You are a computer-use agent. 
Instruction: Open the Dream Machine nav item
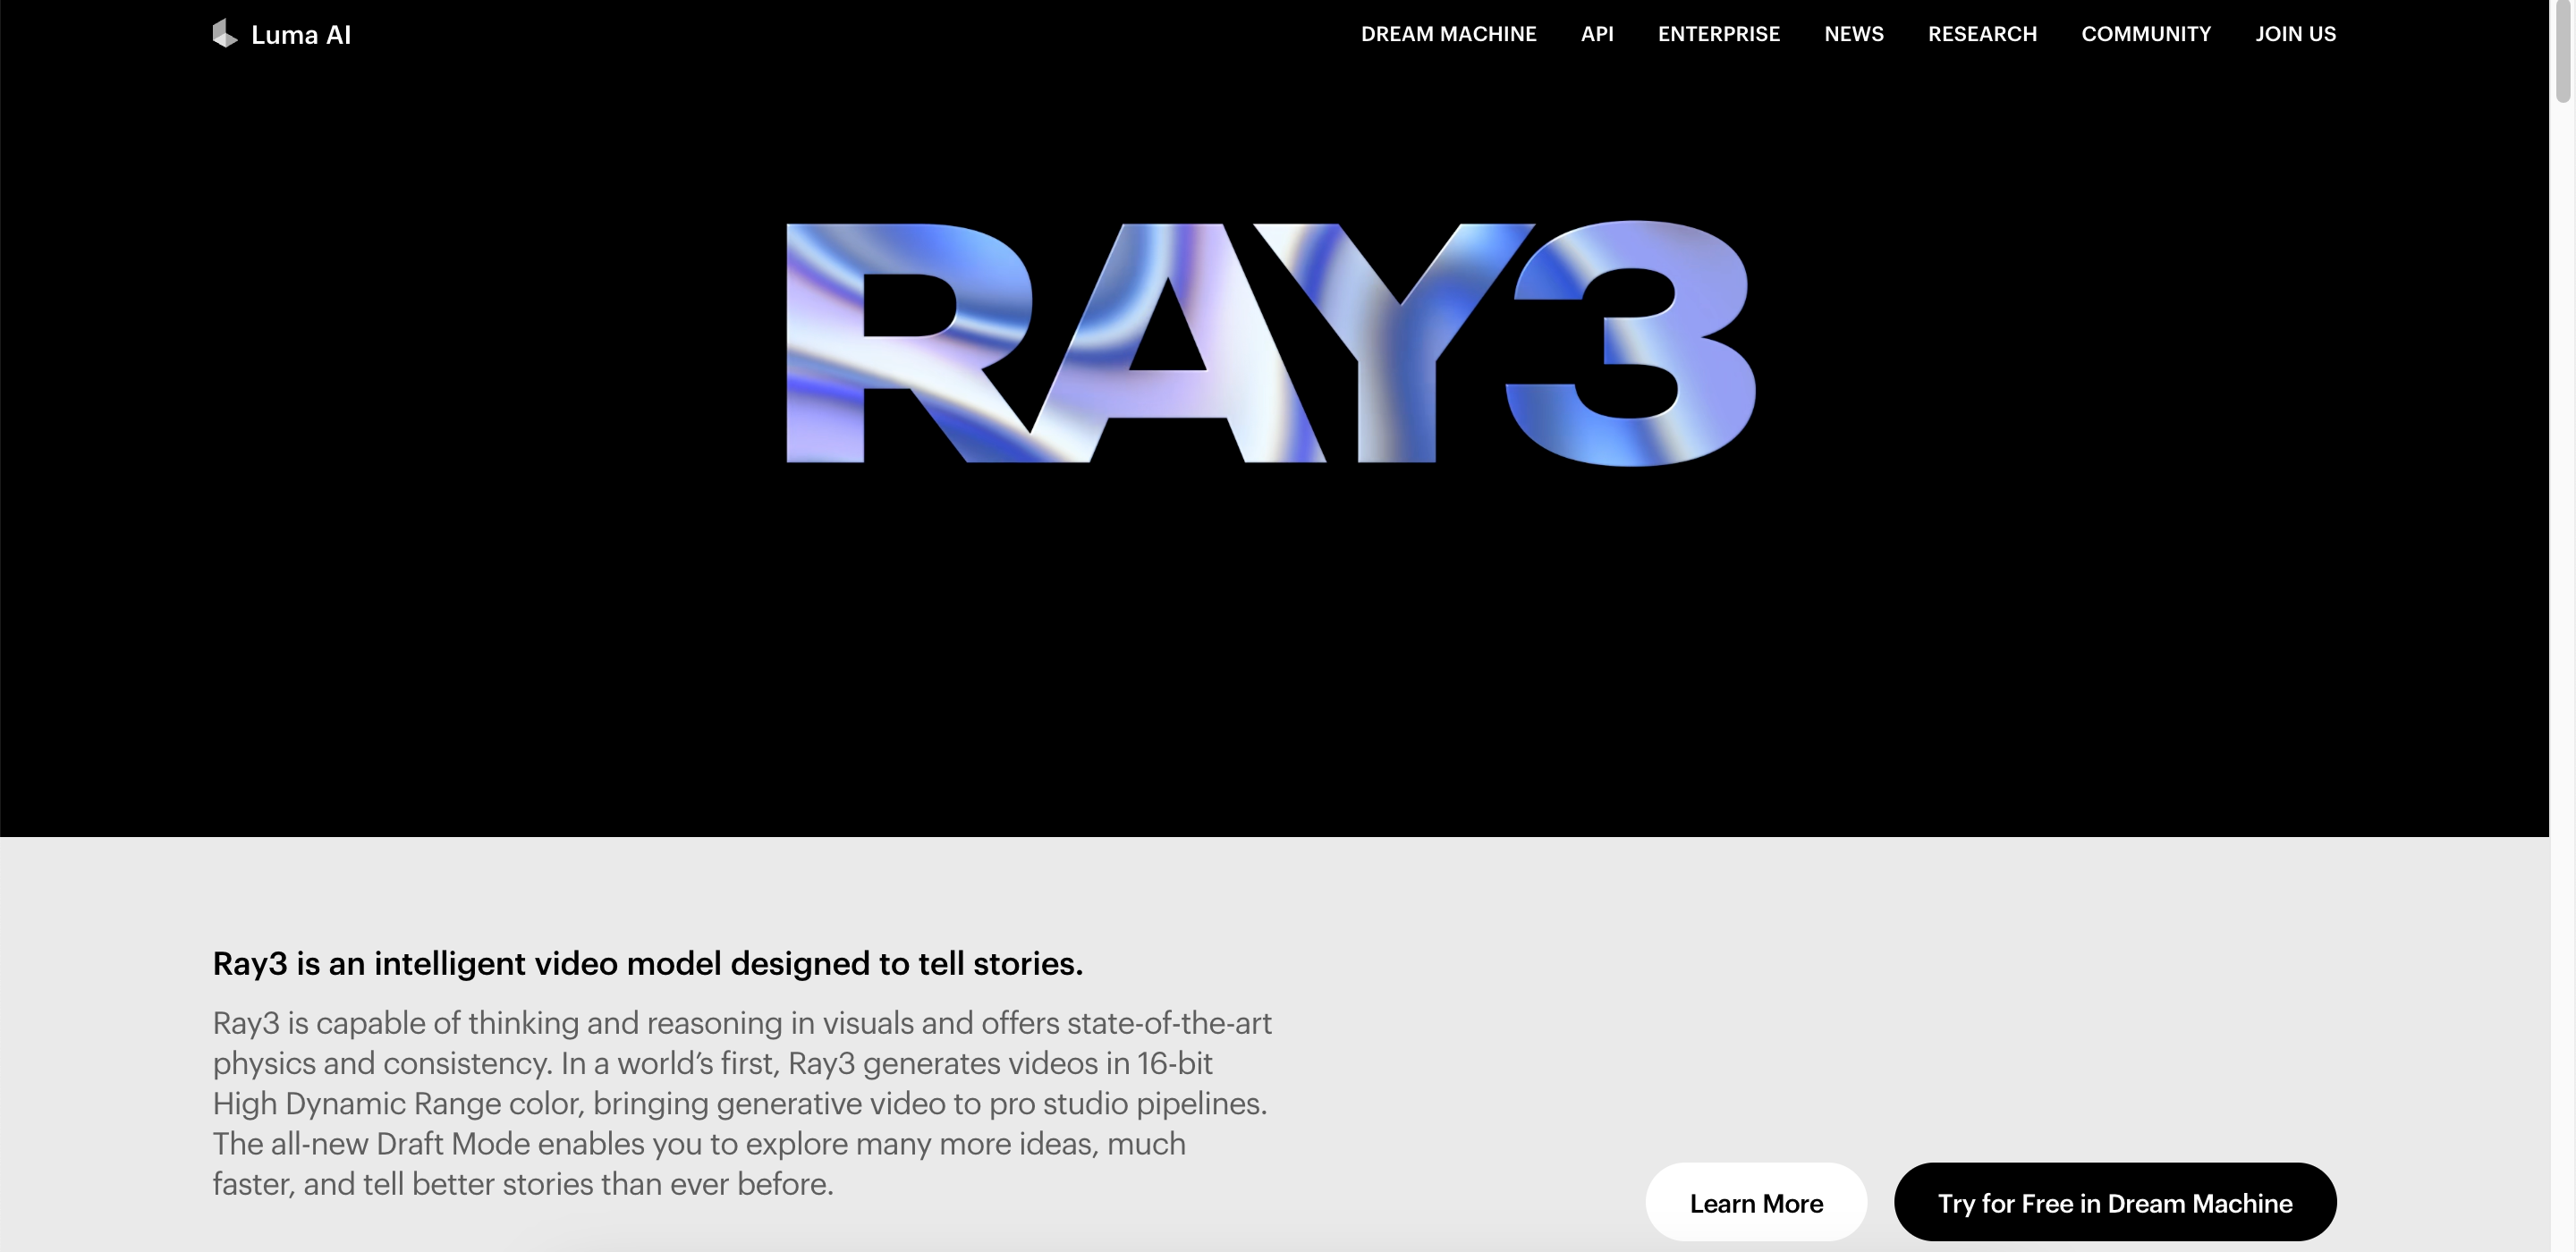1448,34
